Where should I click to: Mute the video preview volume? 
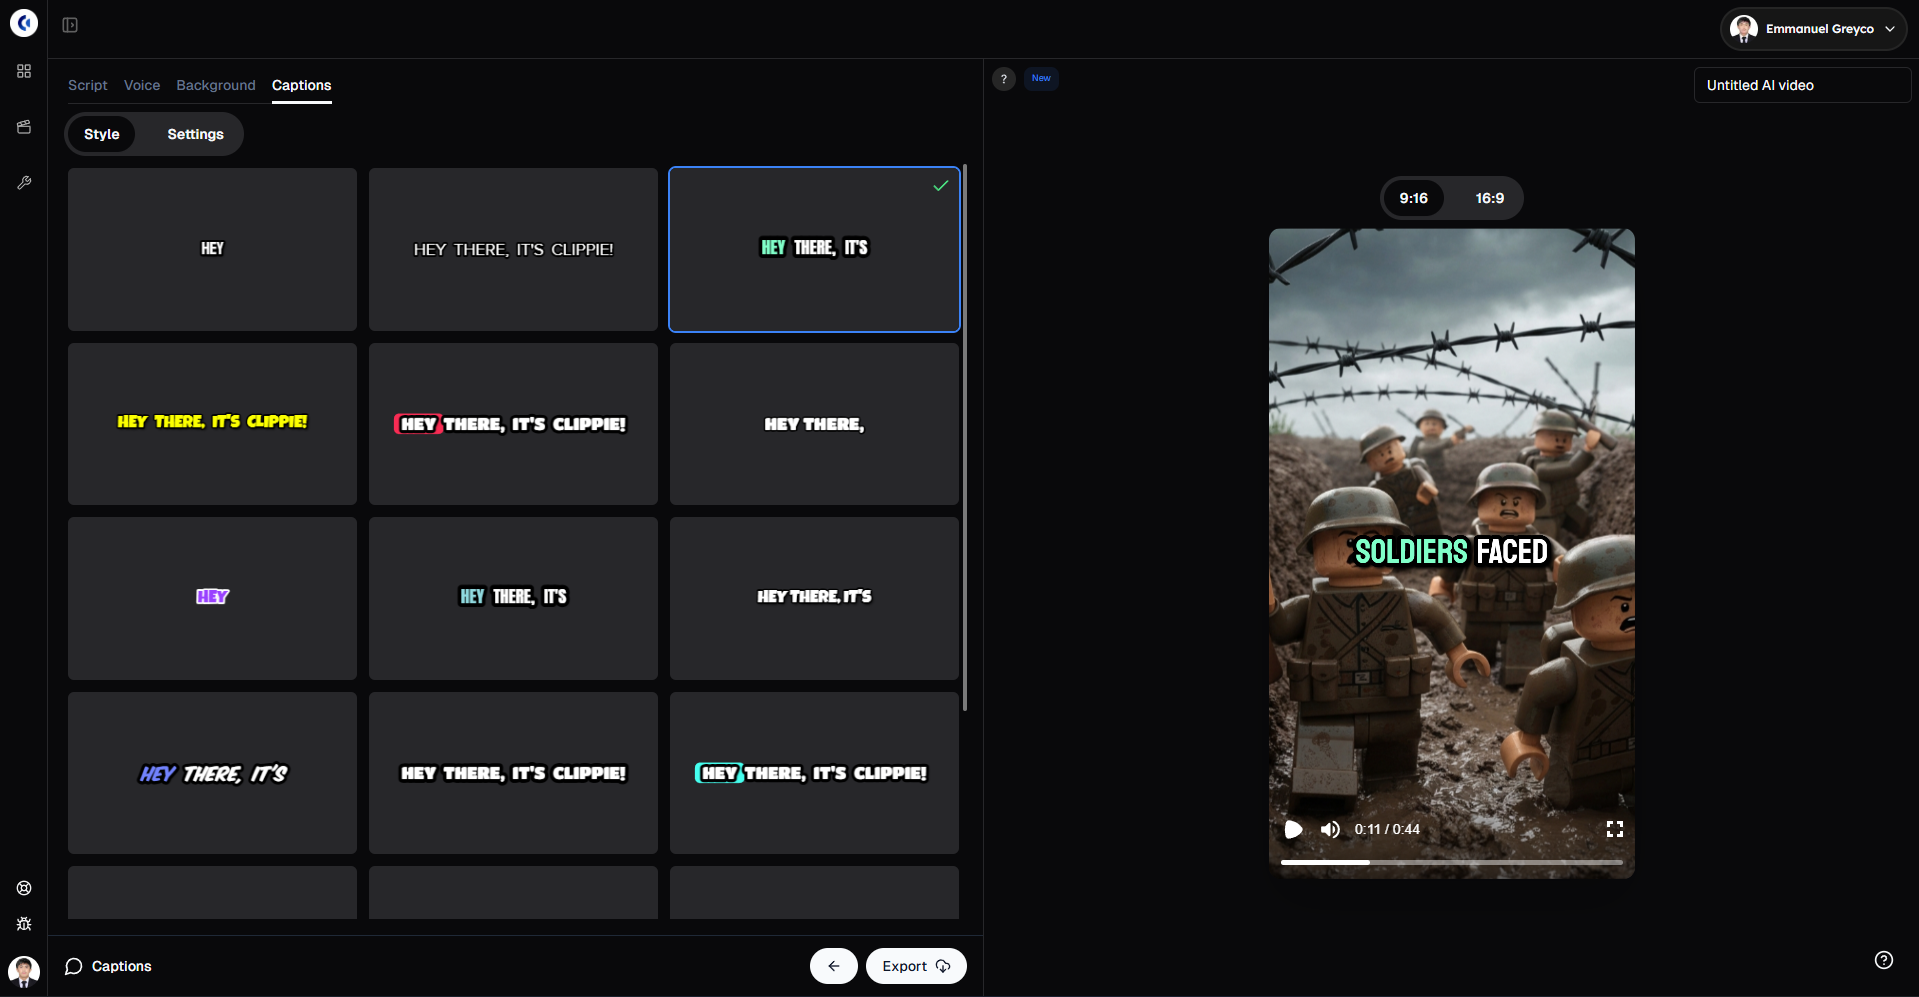tap(1330, 829)
